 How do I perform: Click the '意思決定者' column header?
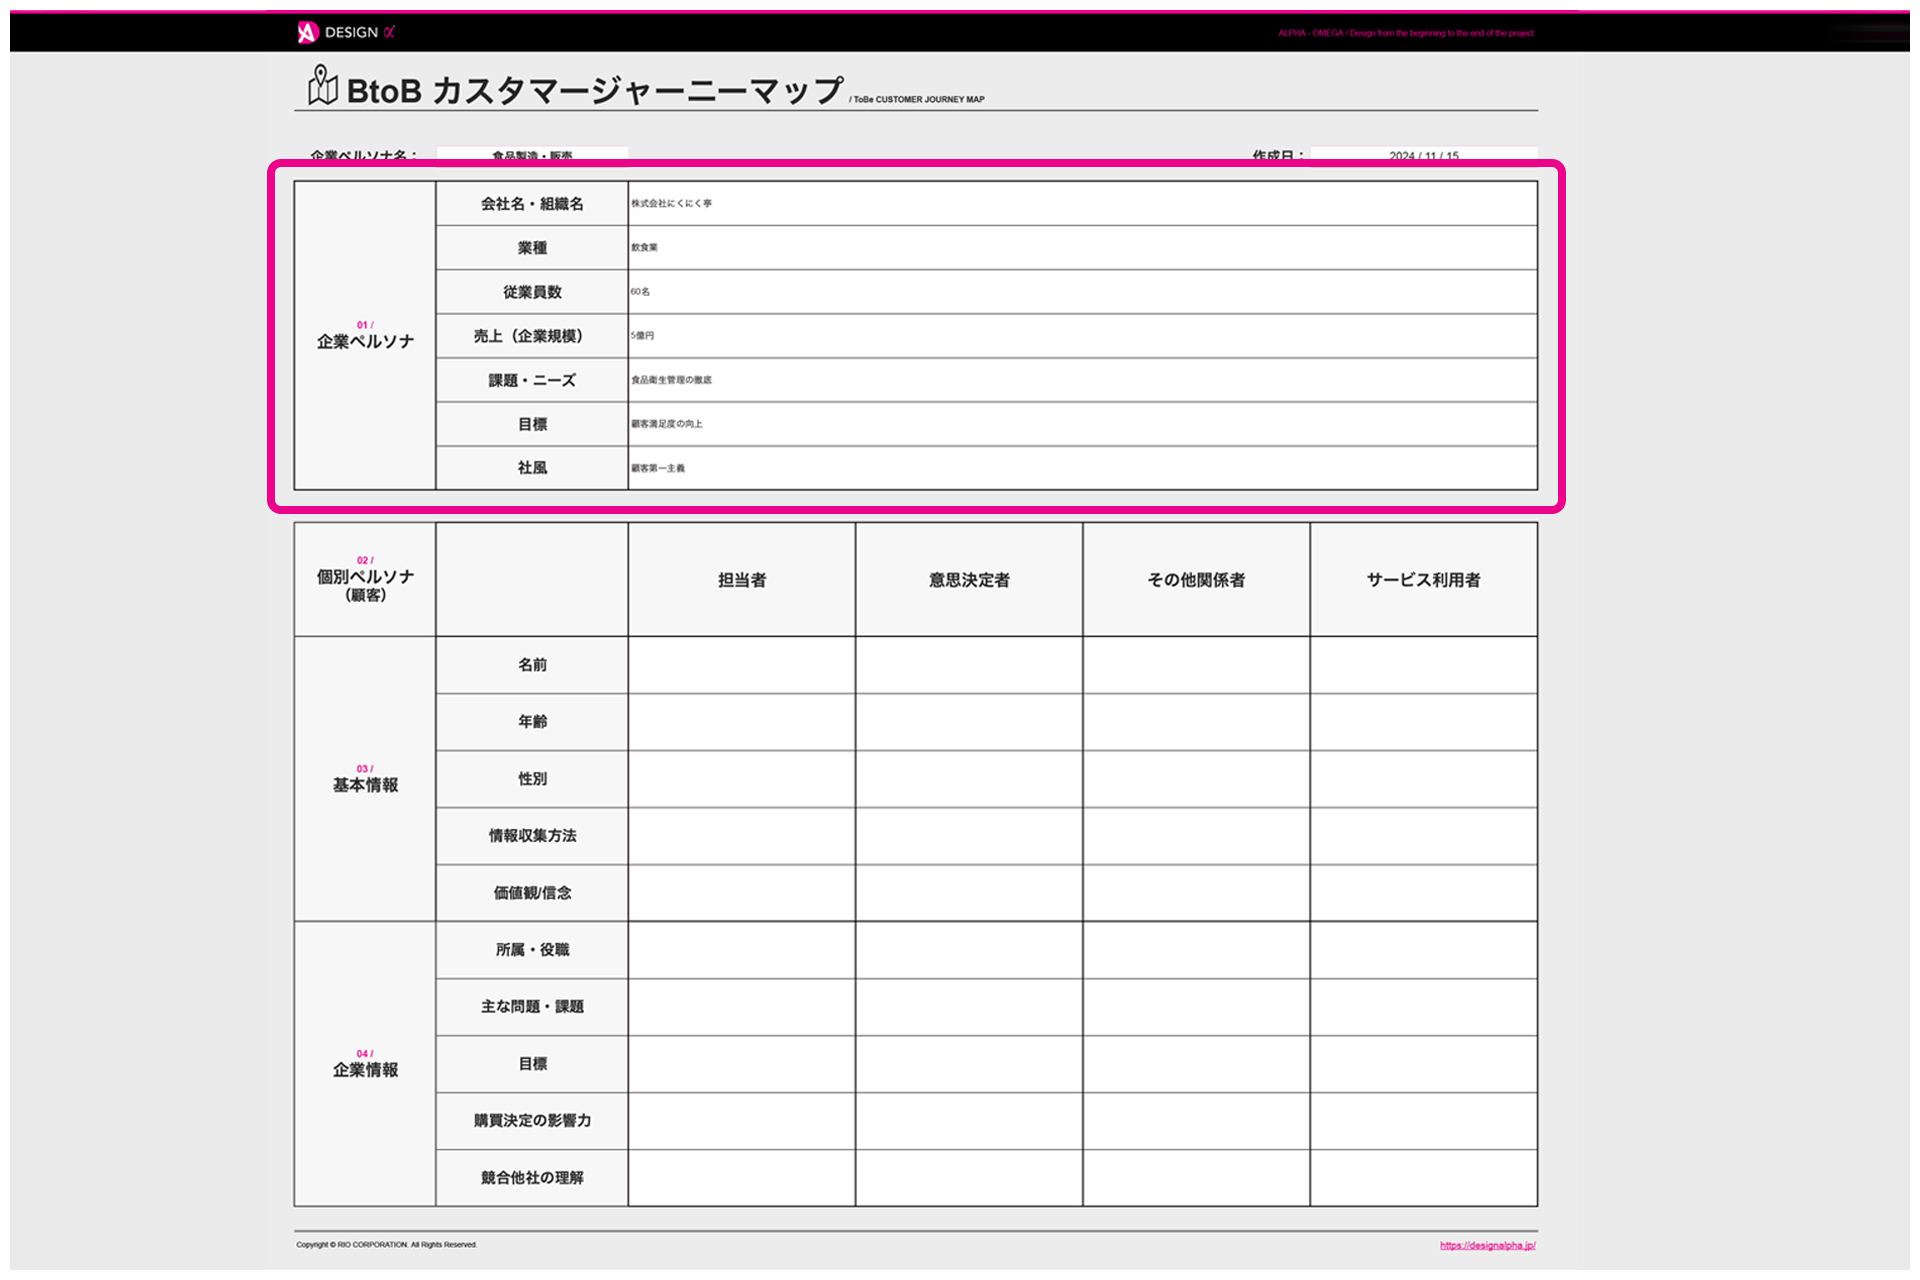pyautogui.click(x=969, y=579)
